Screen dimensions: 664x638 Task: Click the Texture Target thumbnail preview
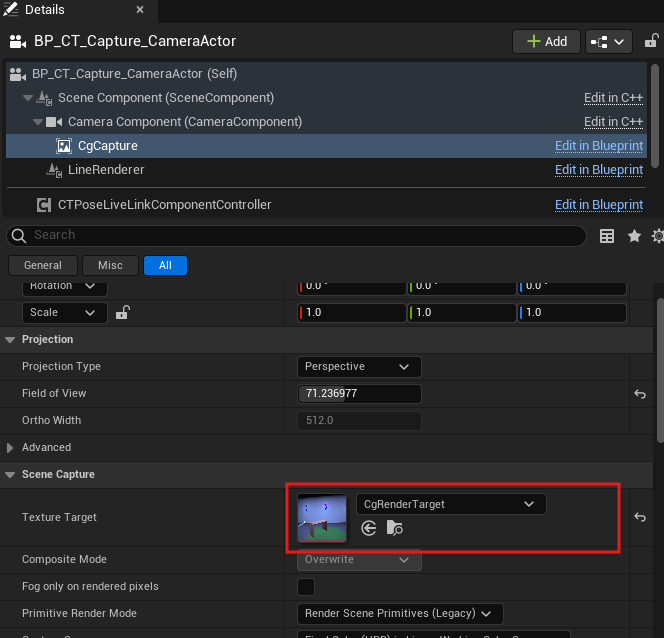[x=322, y=518]
